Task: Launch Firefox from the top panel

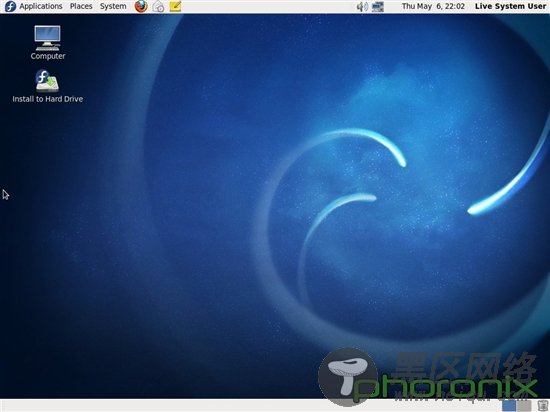Action: point(141,6)
